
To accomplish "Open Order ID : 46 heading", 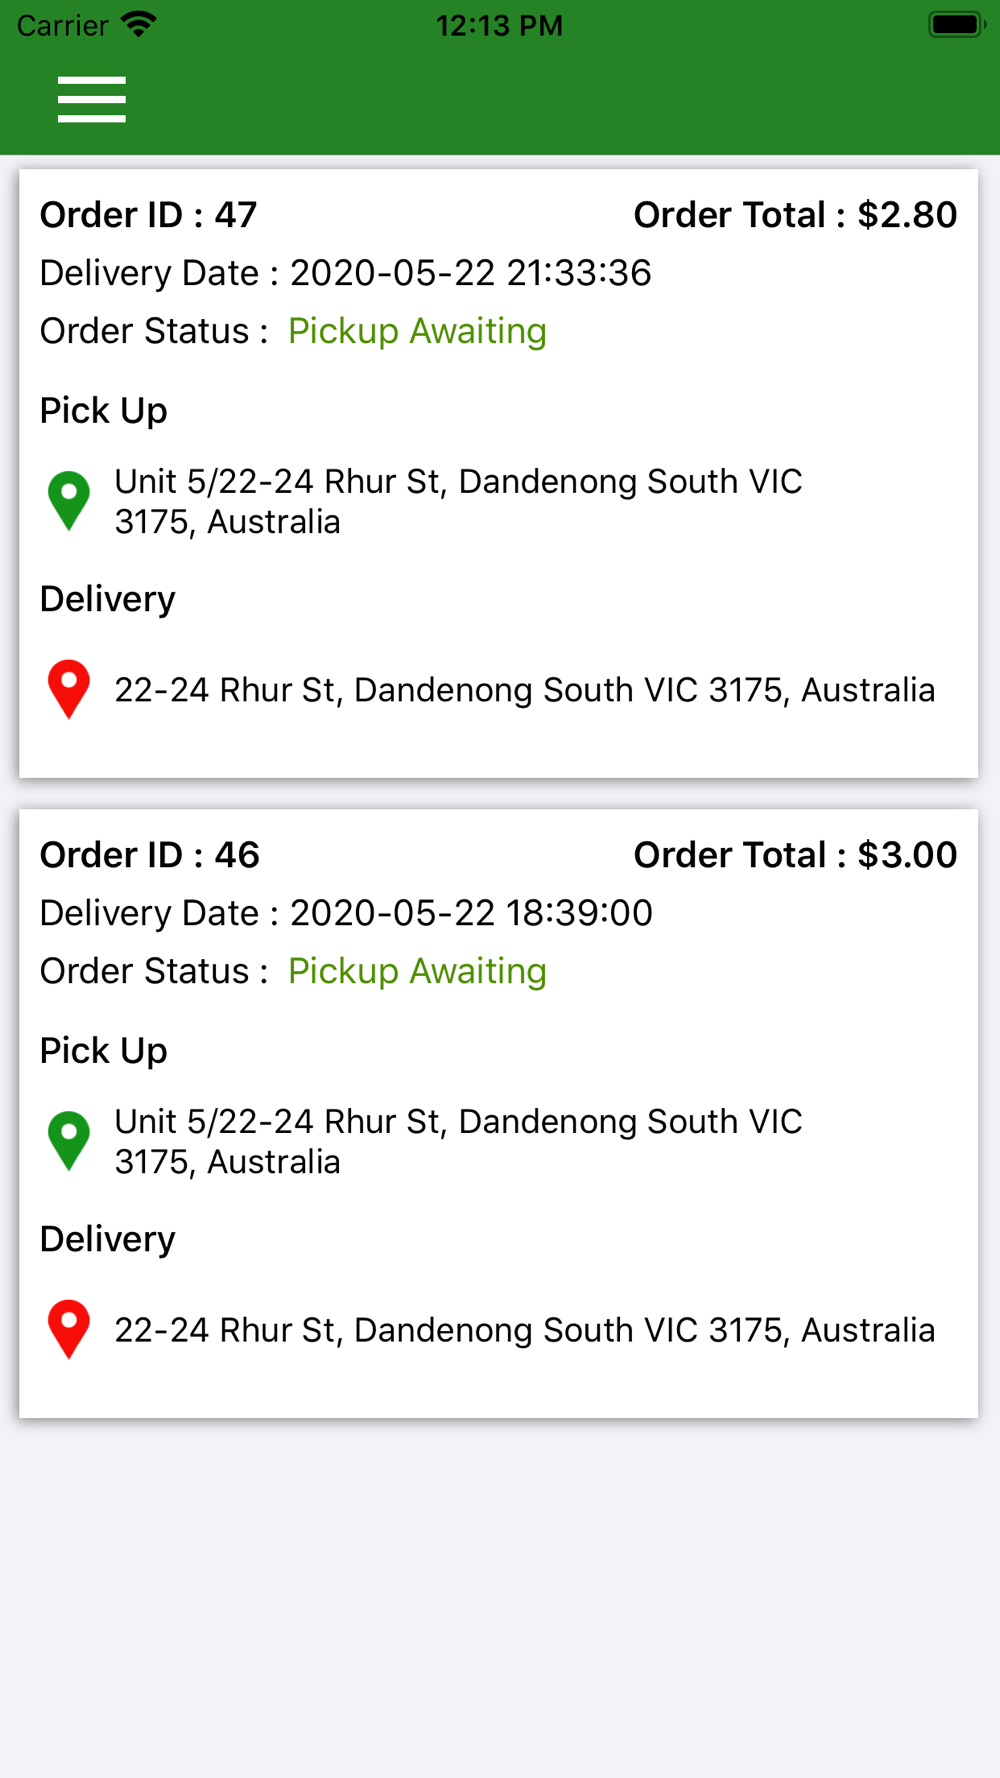I will click(x=149, y=855).
